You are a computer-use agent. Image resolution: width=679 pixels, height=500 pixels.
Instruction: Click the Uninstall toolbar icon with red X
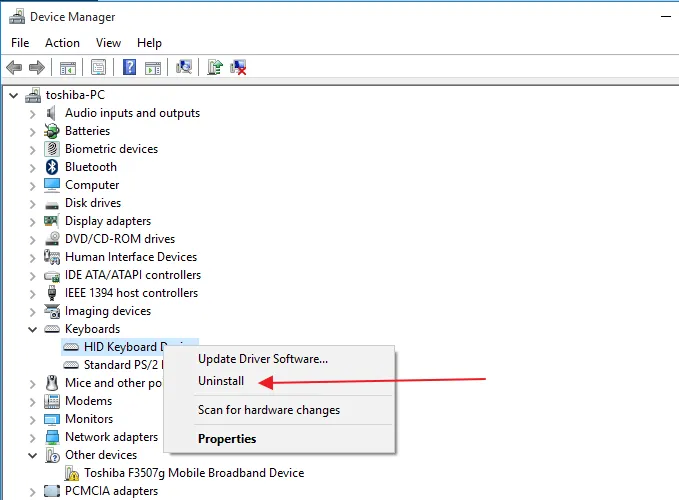(x=239, y=68)
